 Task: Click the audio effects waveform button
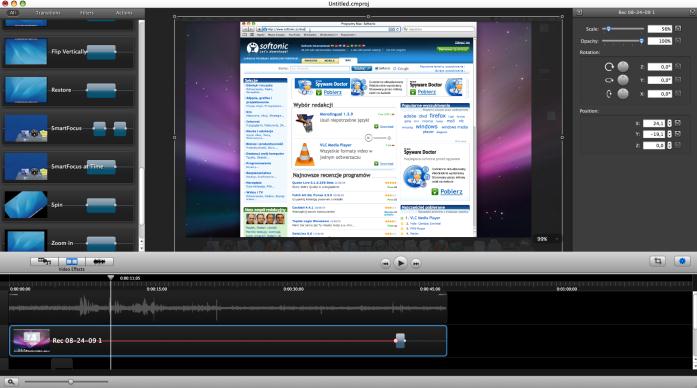[99, 261]
